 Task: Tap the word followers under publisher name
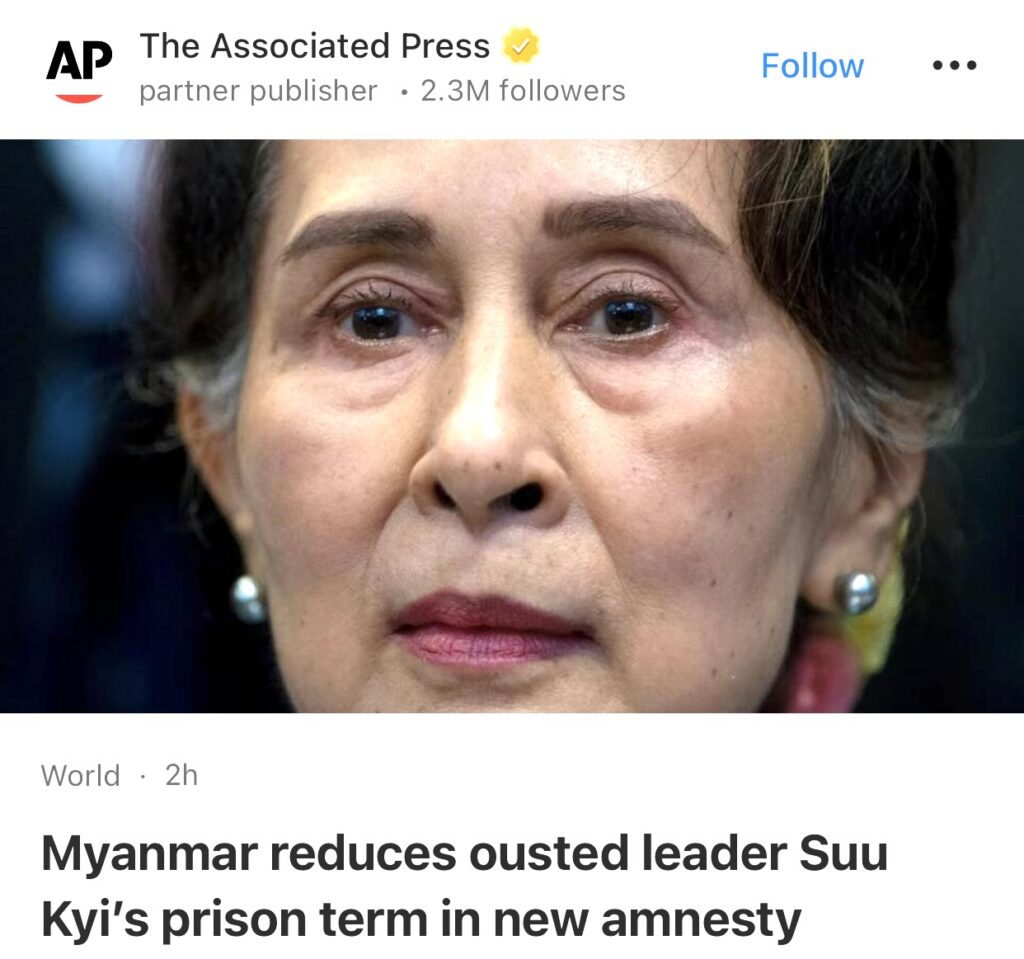(562, 91)
